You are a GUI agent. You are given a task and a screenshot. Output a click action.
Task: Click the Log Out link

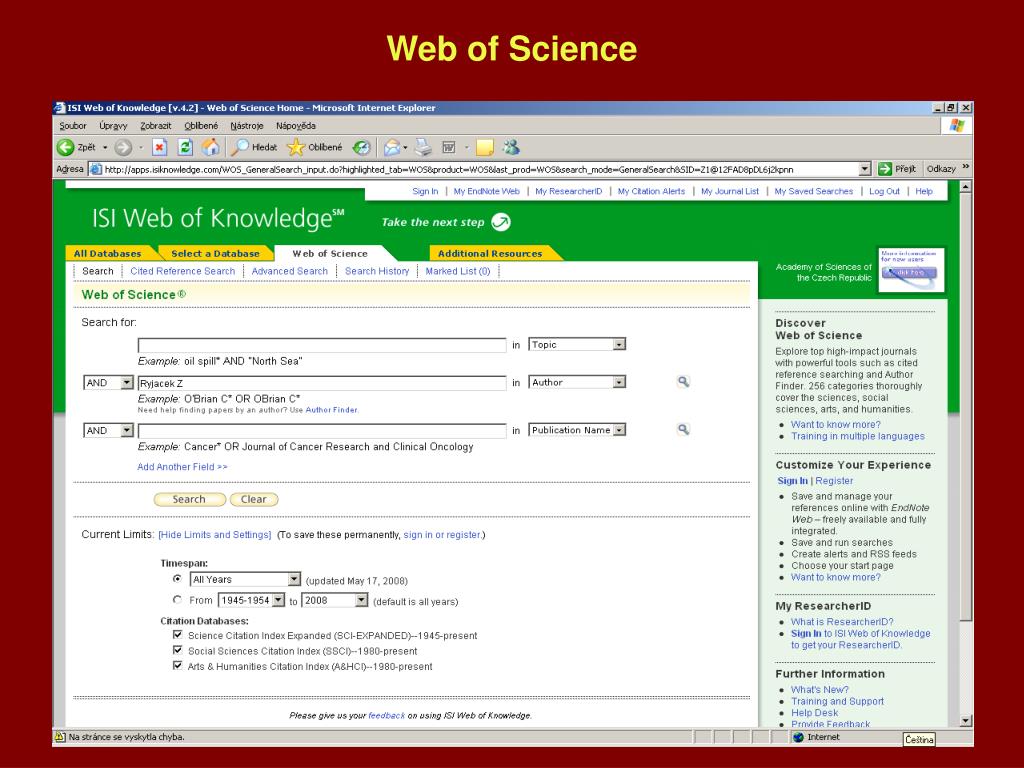pyautogui.click(x=884, y=191)
